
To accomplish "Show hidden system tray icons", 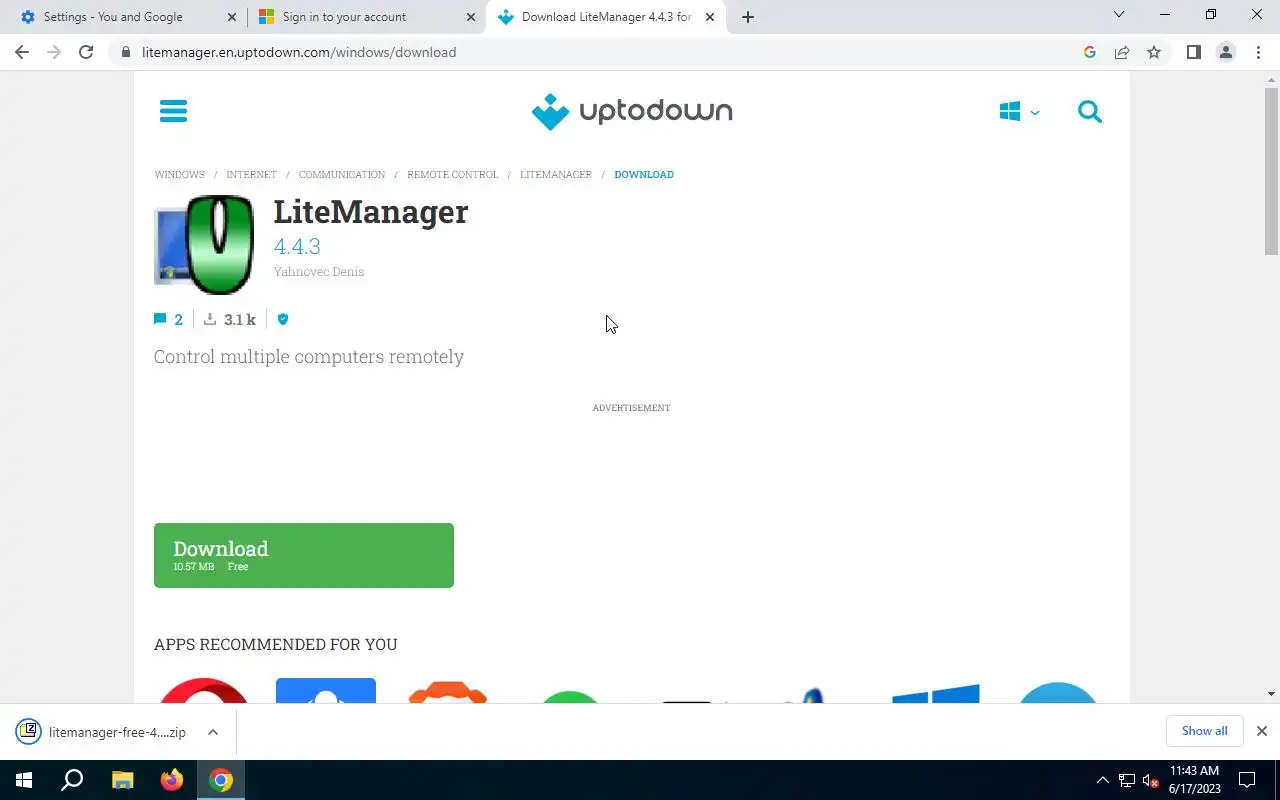I will (1103, 780).
